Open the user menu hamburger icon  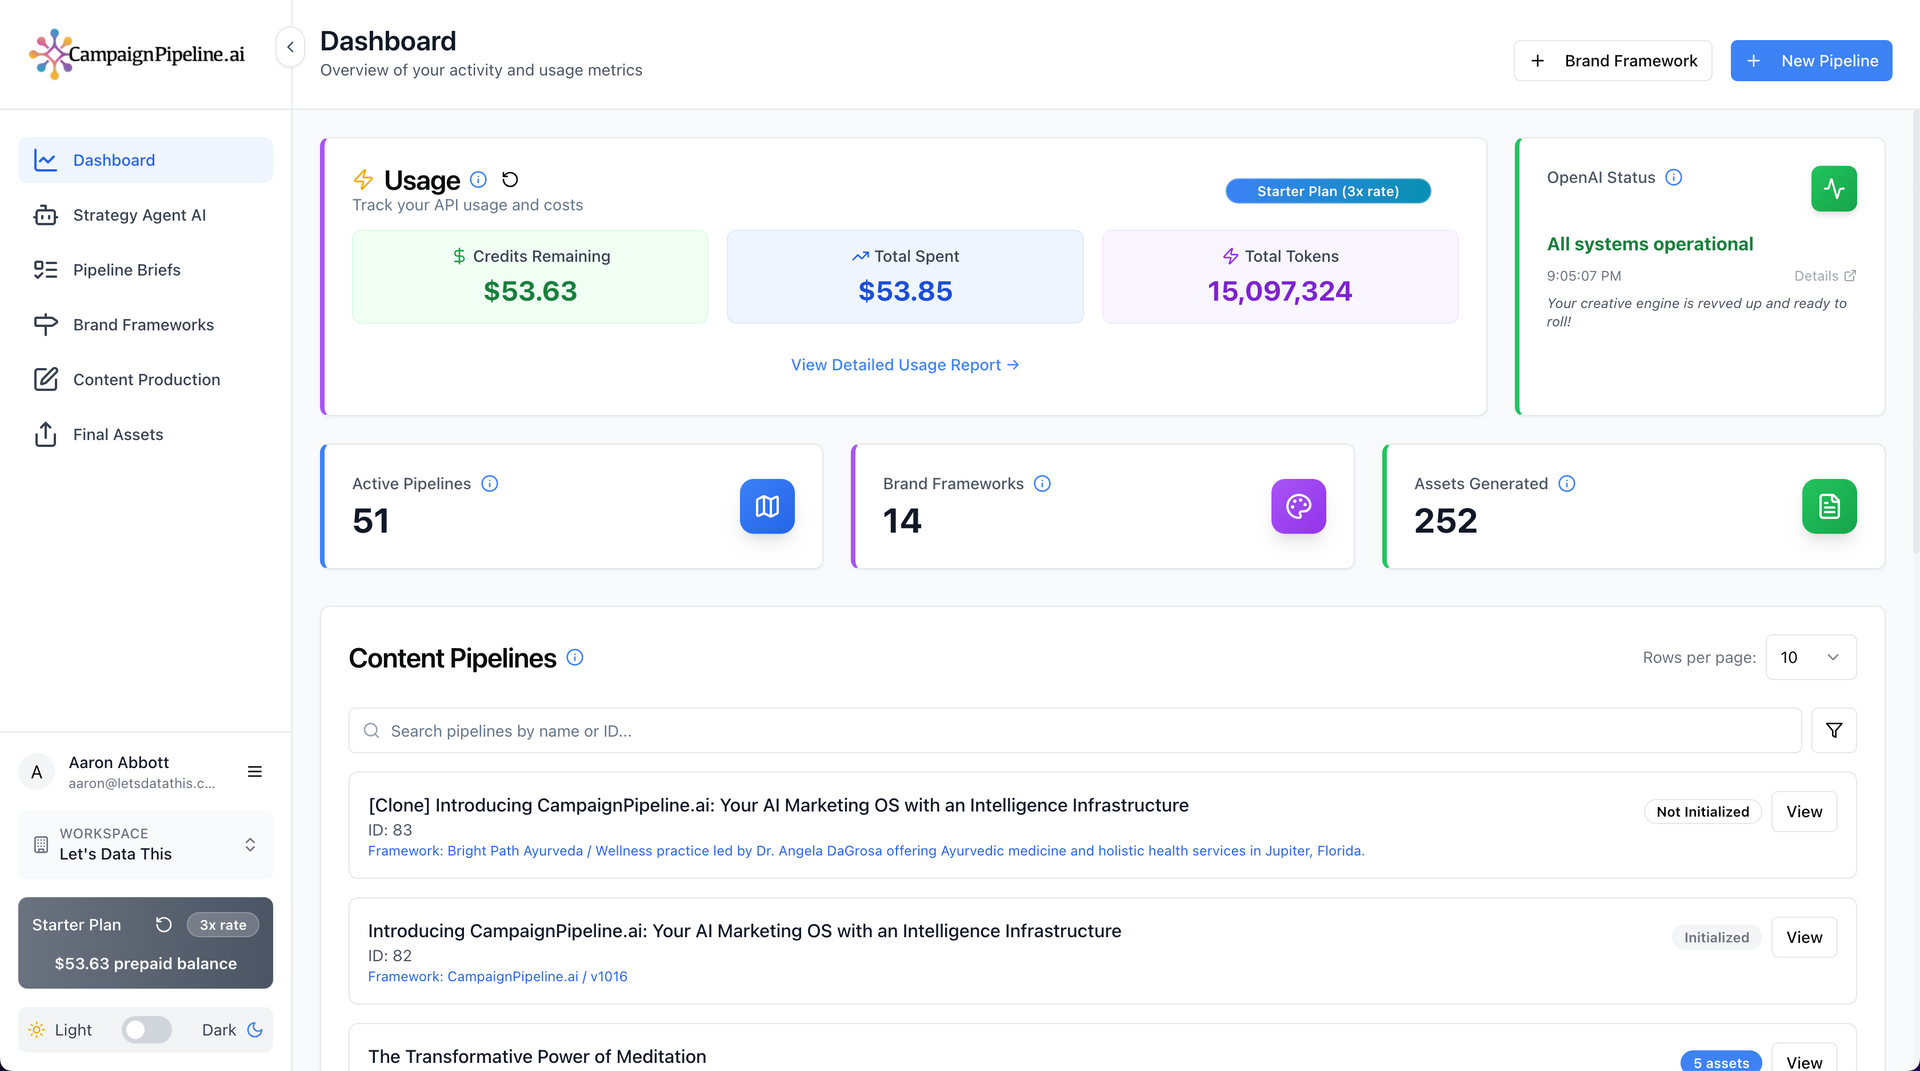pyautogui.click(x=255, y=772)
